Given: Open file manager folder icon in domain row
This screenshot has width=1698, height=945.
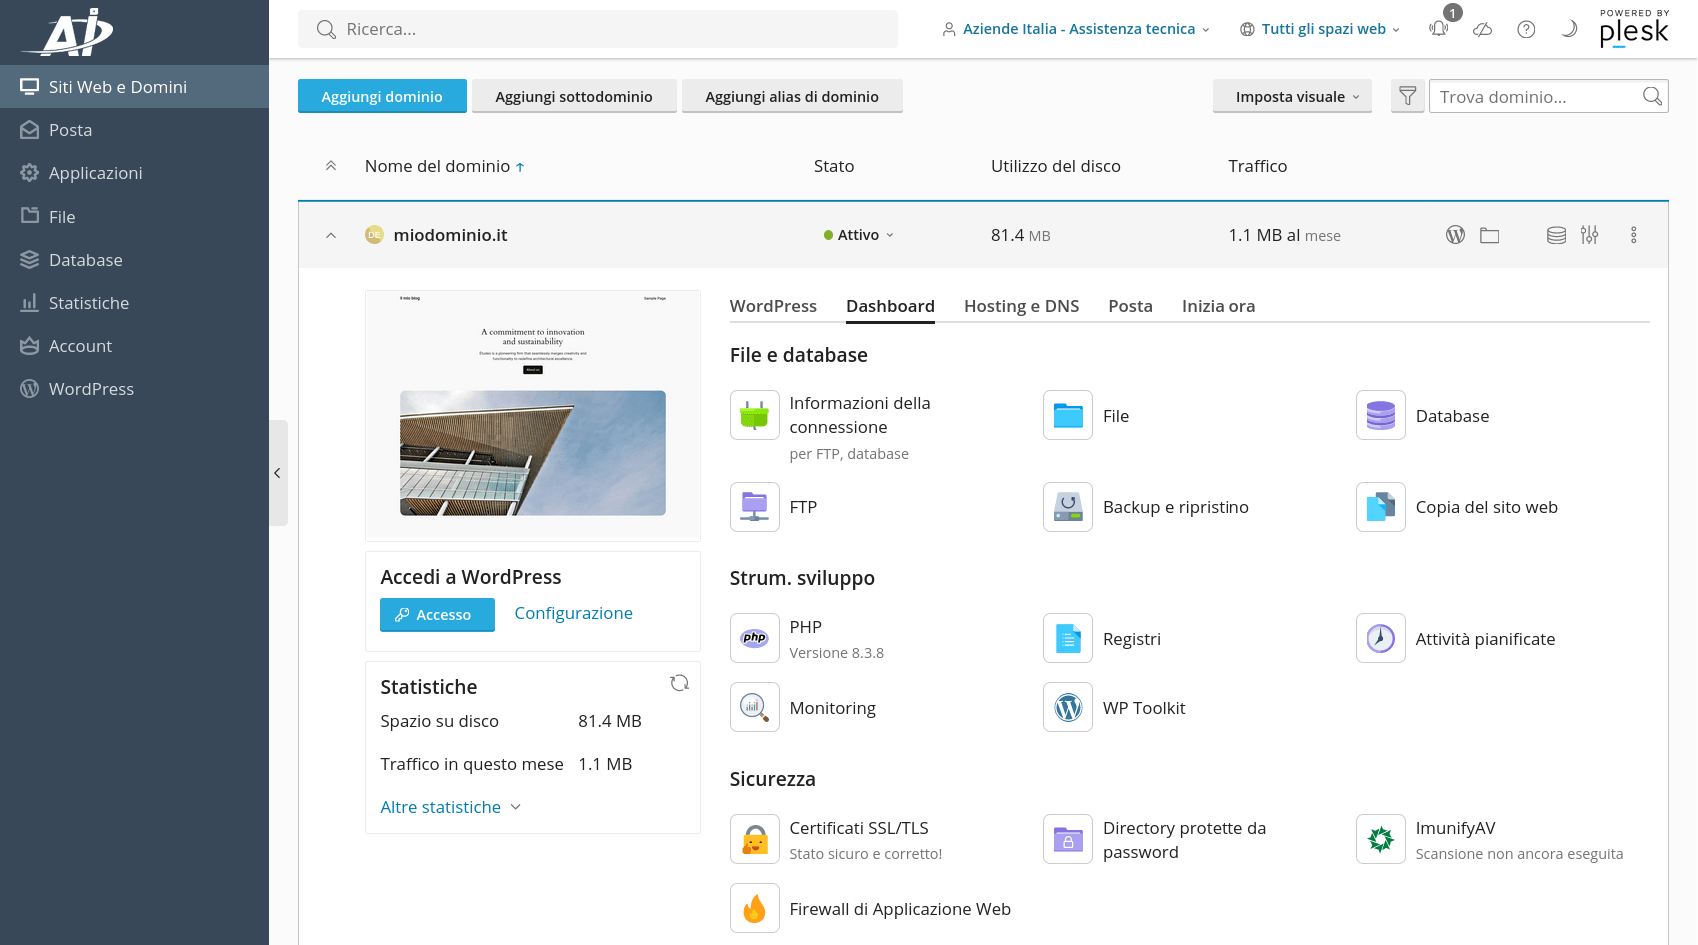Looking at the screenshot, I should [1490, 235].
